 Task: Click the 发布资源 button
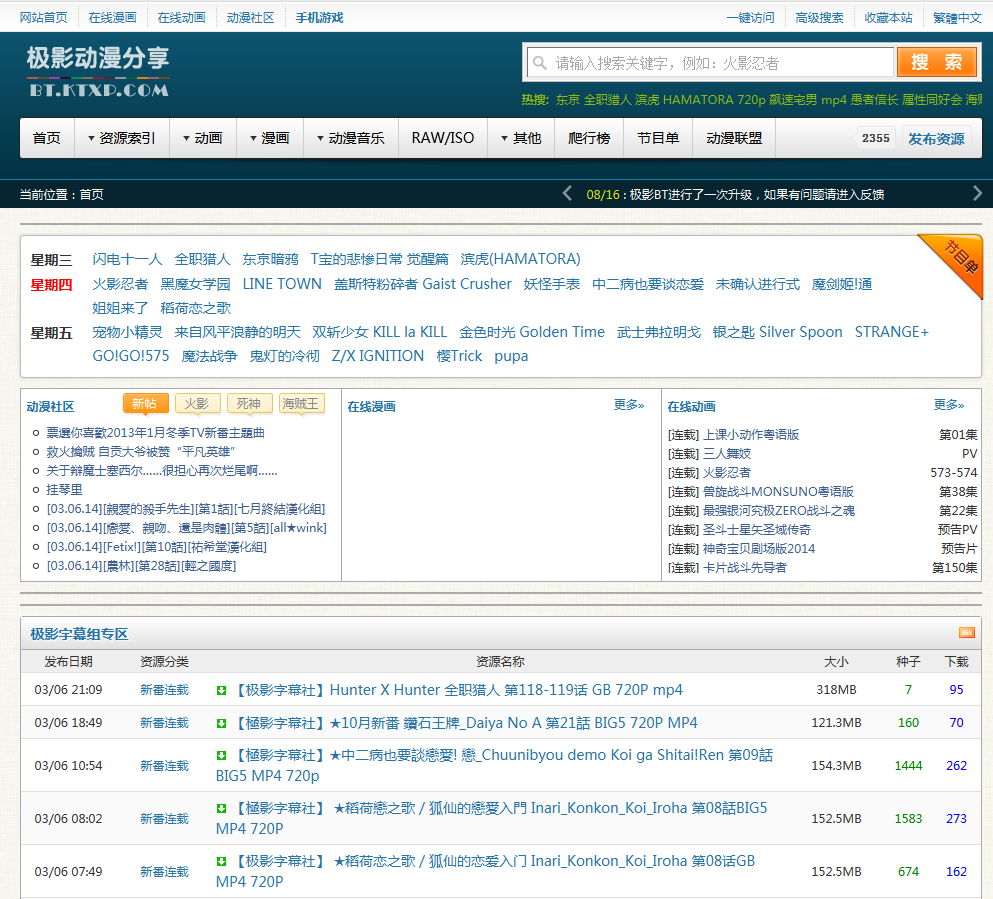936,138
